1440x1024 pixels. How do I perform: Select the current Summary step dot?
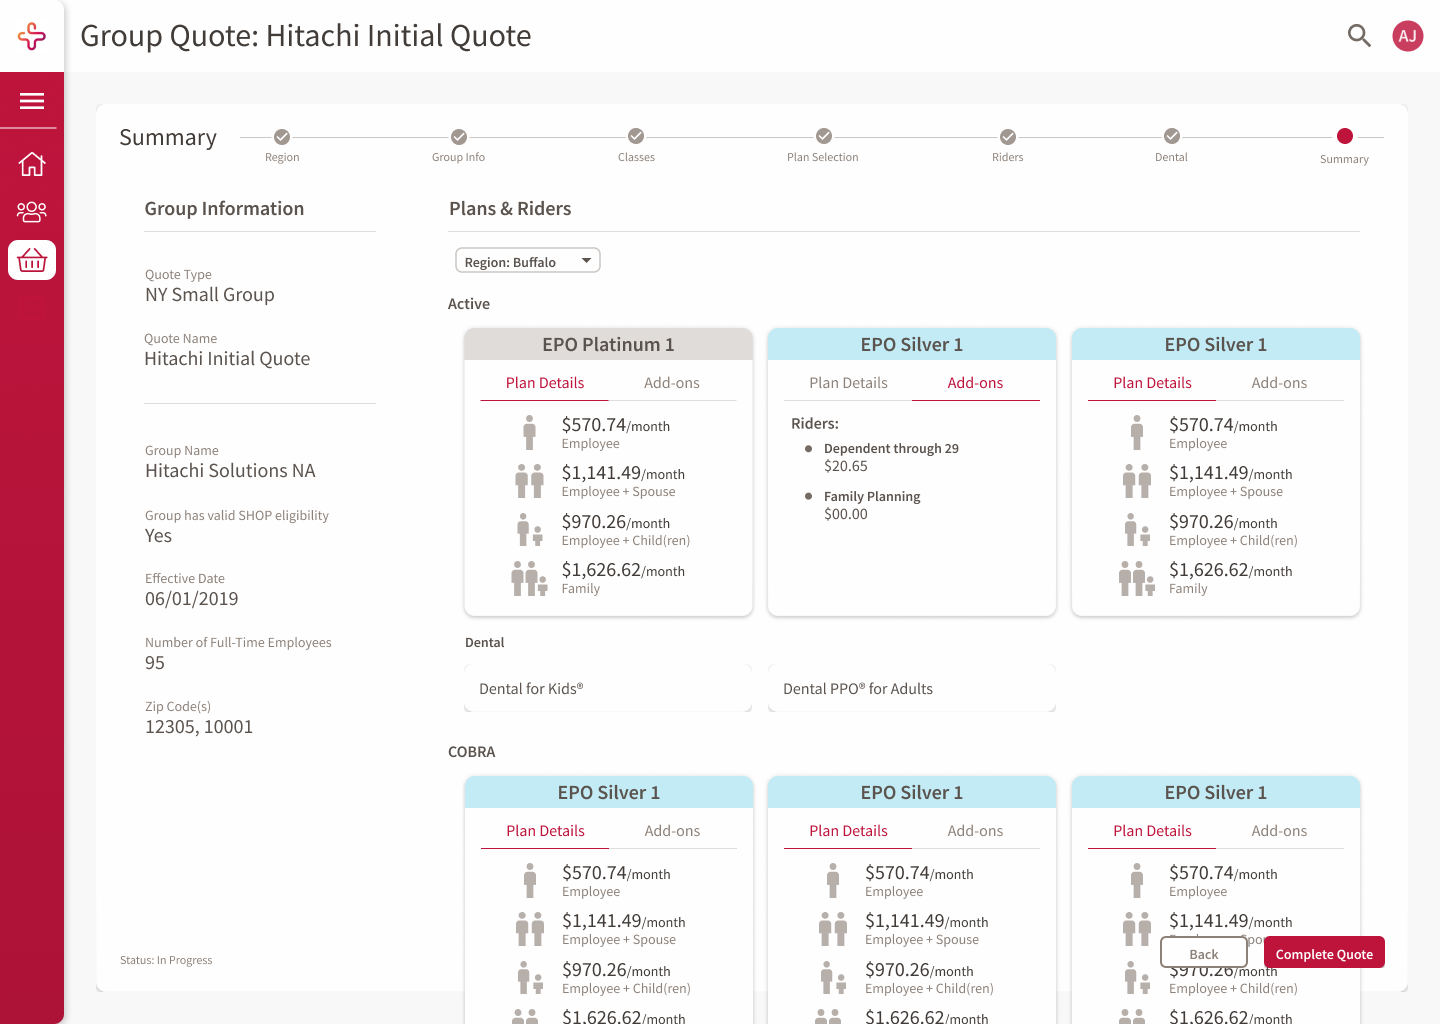pyautogui.click(x=1345, y=136)
